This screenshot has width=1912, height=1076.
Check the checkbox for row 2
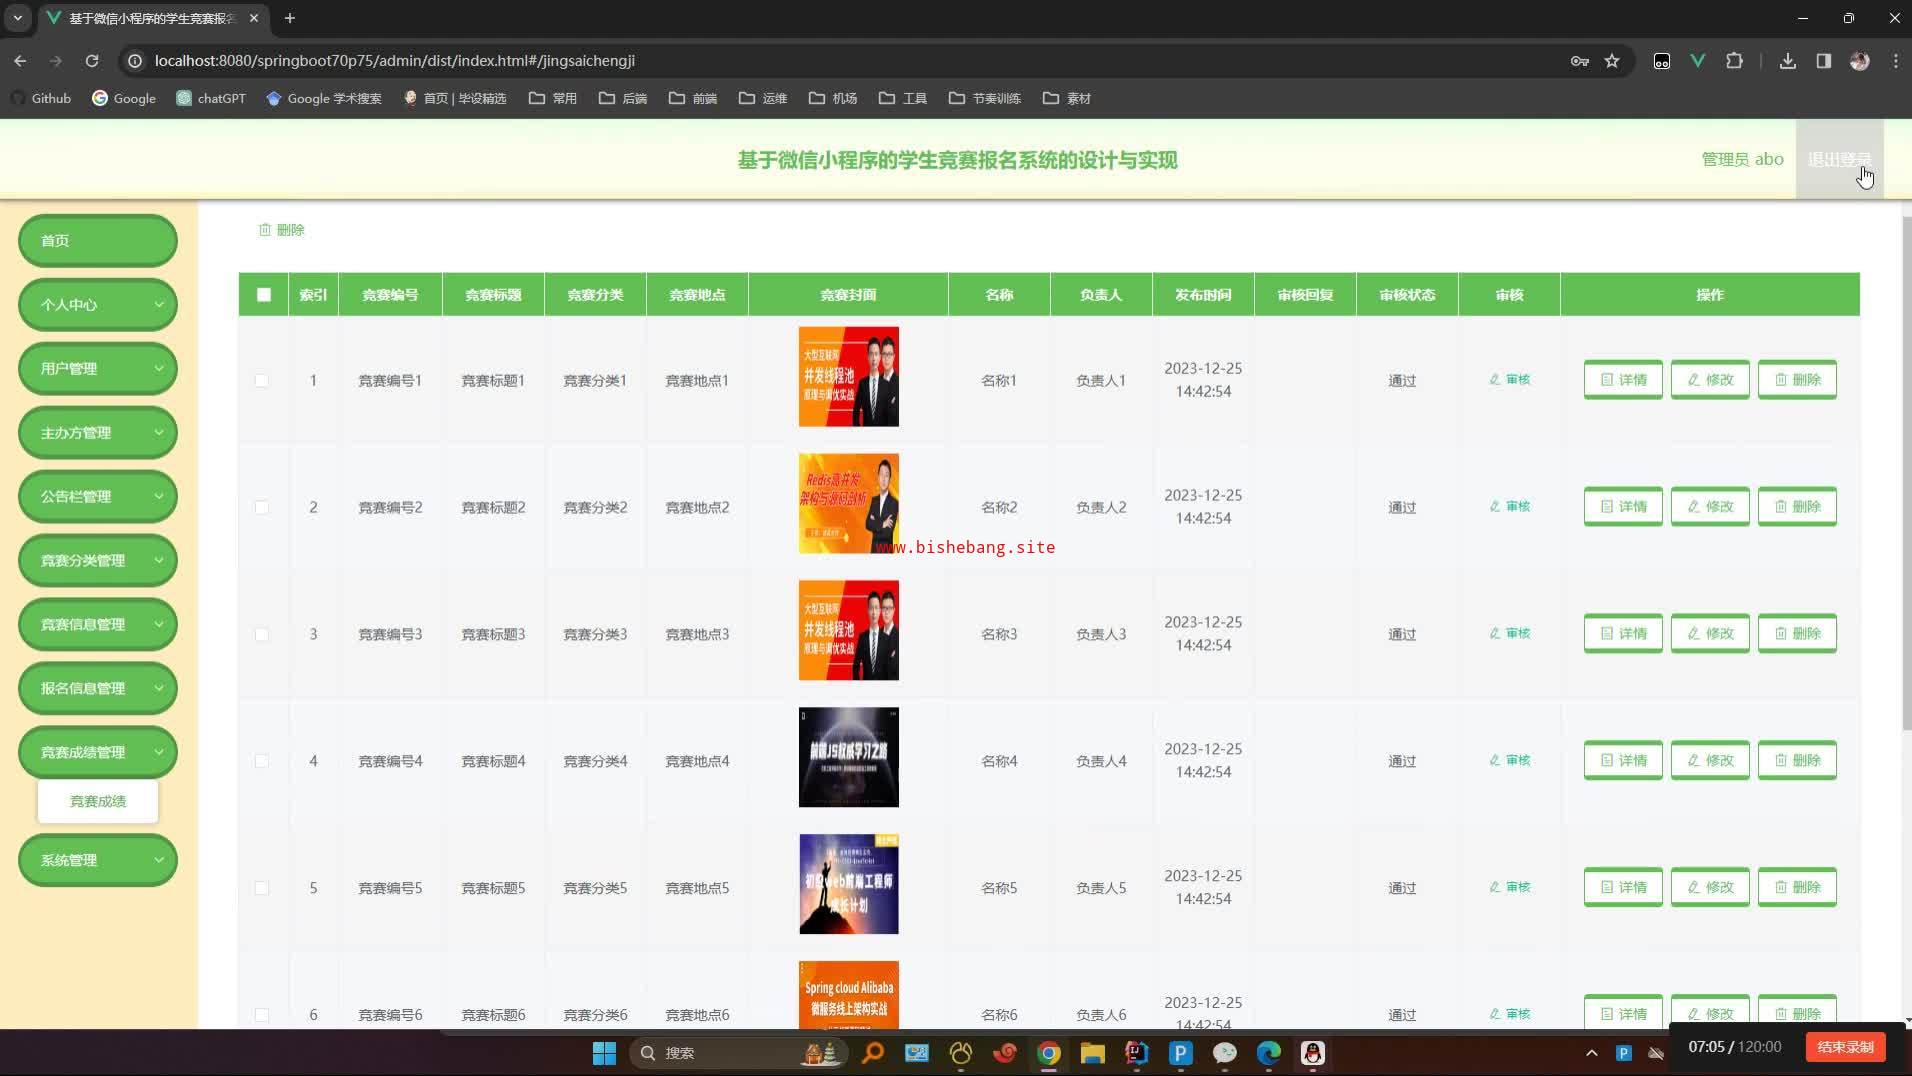tap(262, 508)
